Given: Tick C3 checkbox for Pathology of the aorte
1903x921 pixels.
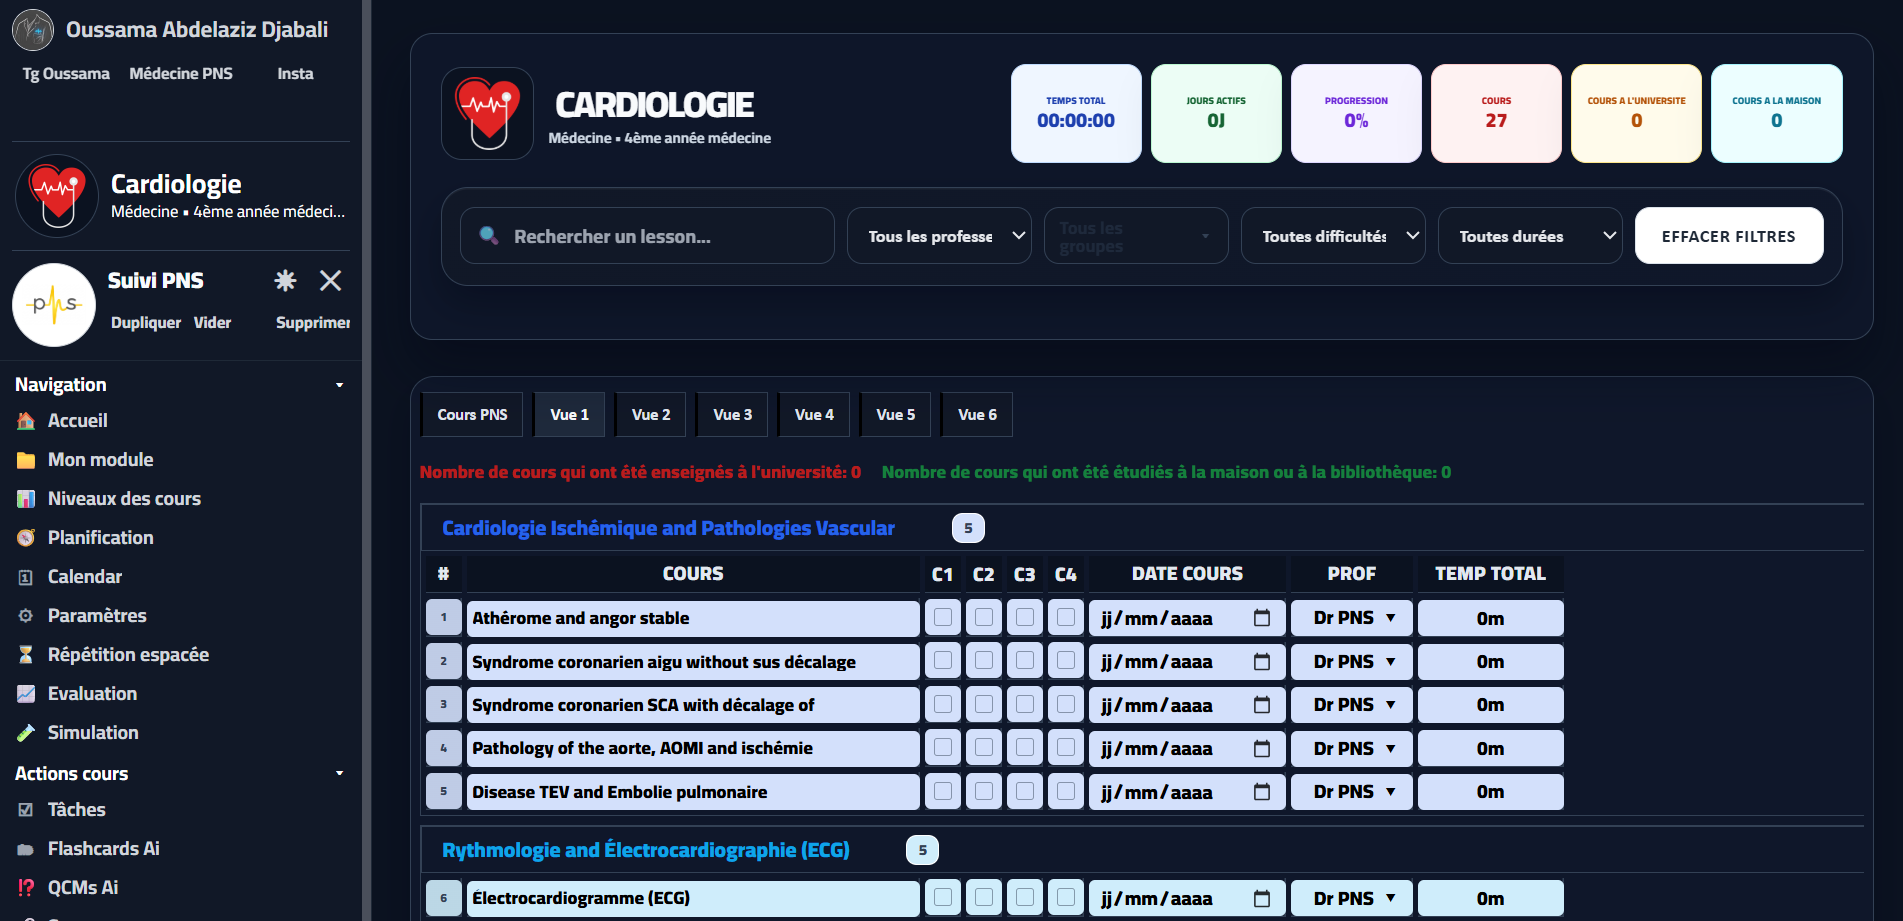Looking at the screenshot, I should [x=1025, y=748].
